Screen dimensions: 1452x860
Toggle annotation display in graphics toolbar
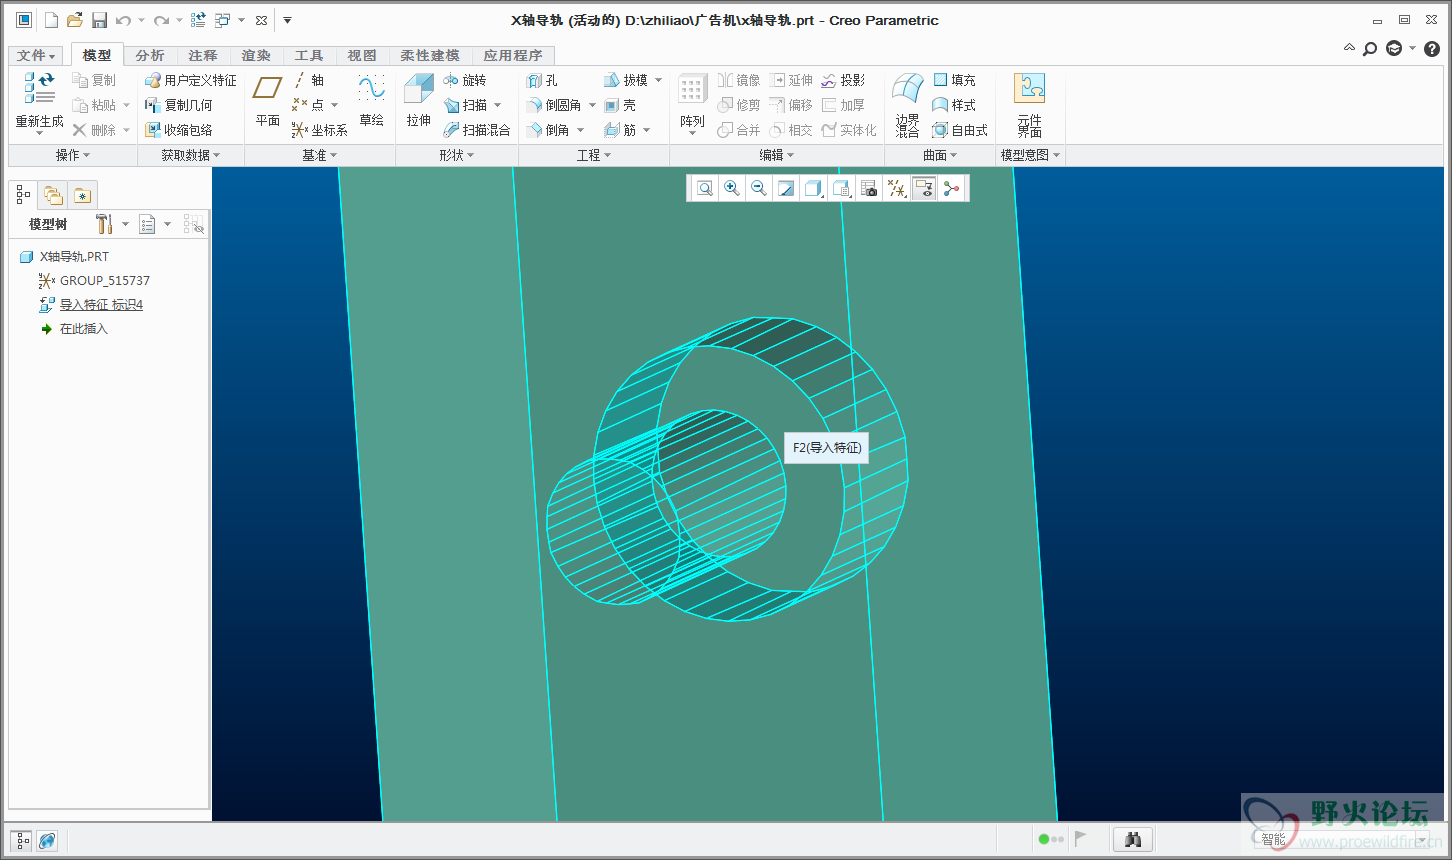click(924, 188)
